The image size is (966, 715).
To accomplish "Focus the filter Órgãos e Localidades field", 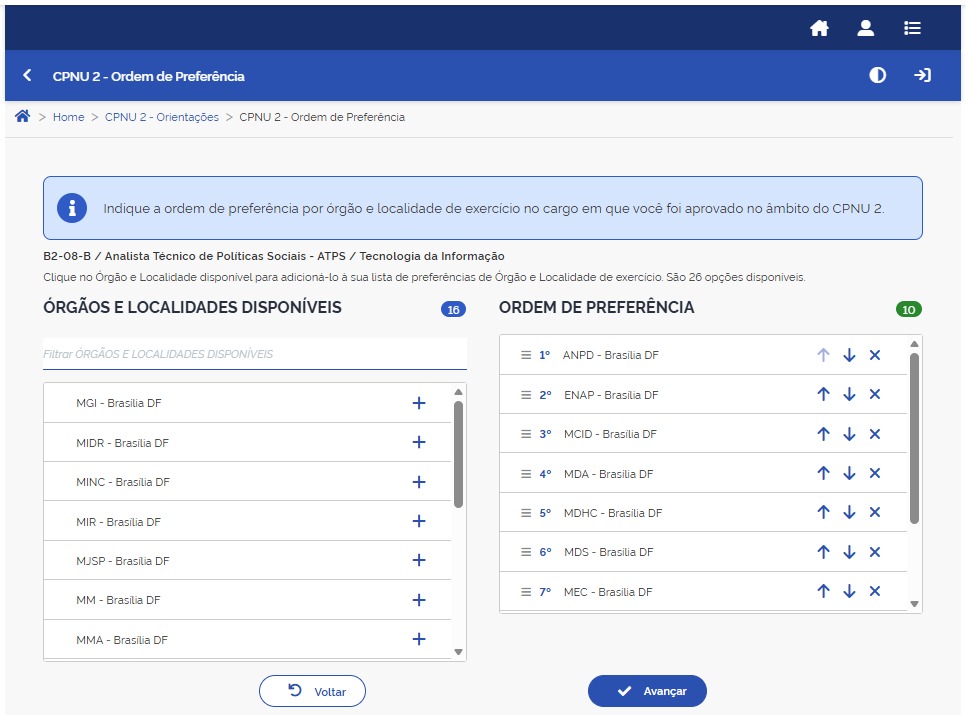I will [254, 354].
